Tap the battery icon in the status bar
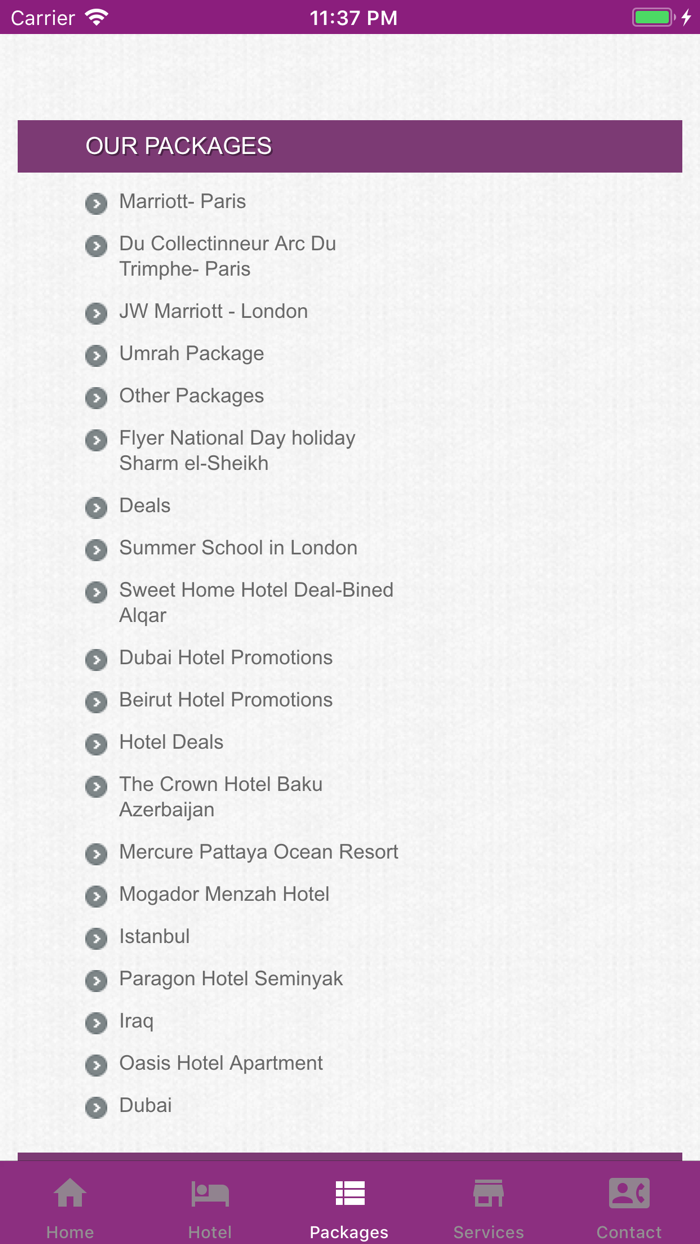This screenshot has width=700, height=1244. [651, 16]
